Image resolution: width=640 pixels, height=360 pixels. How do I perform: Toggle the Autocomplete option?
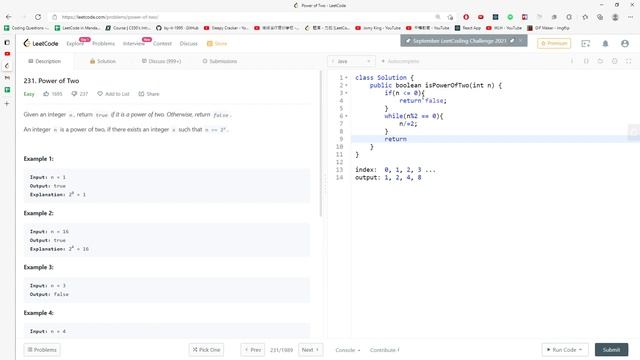pyautogui.click(x=400, y=61)
